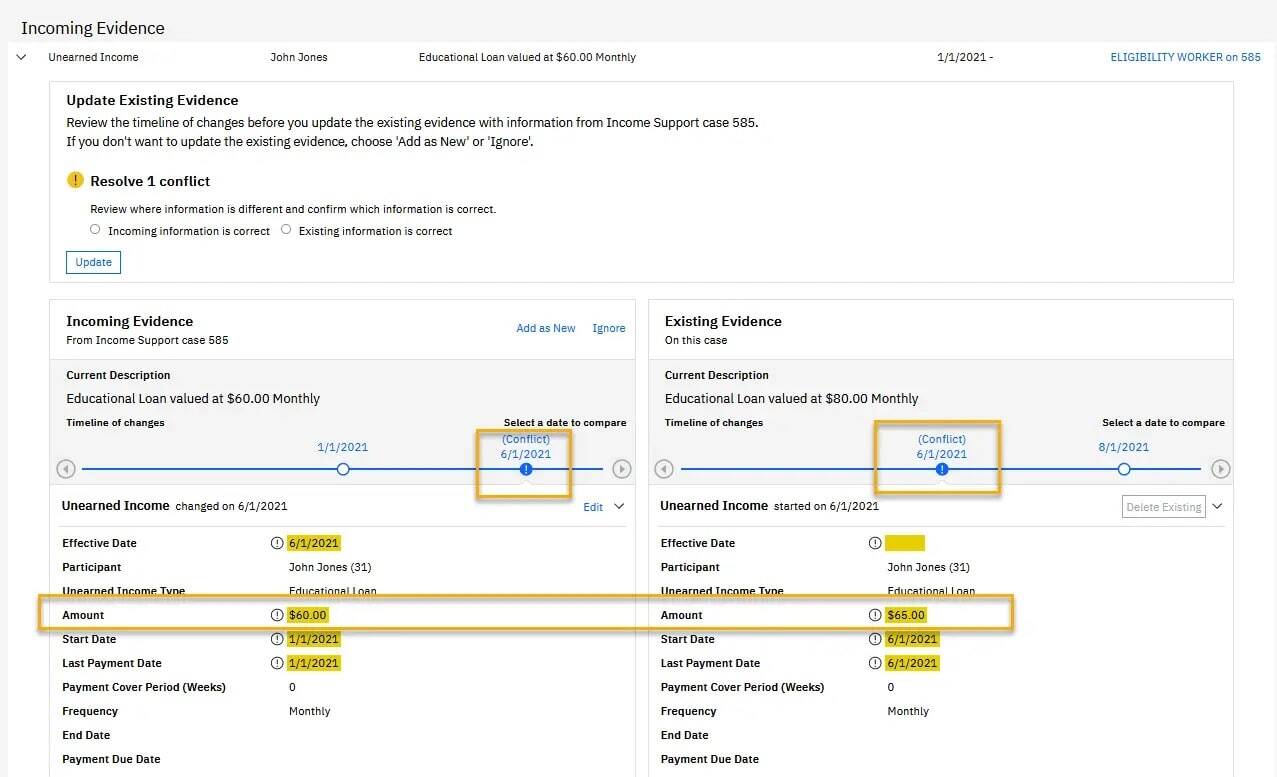Screen dimensions: 1277x777
Task: Click the yellow Resolve 1 conflict warning icon
Action: 75,180
